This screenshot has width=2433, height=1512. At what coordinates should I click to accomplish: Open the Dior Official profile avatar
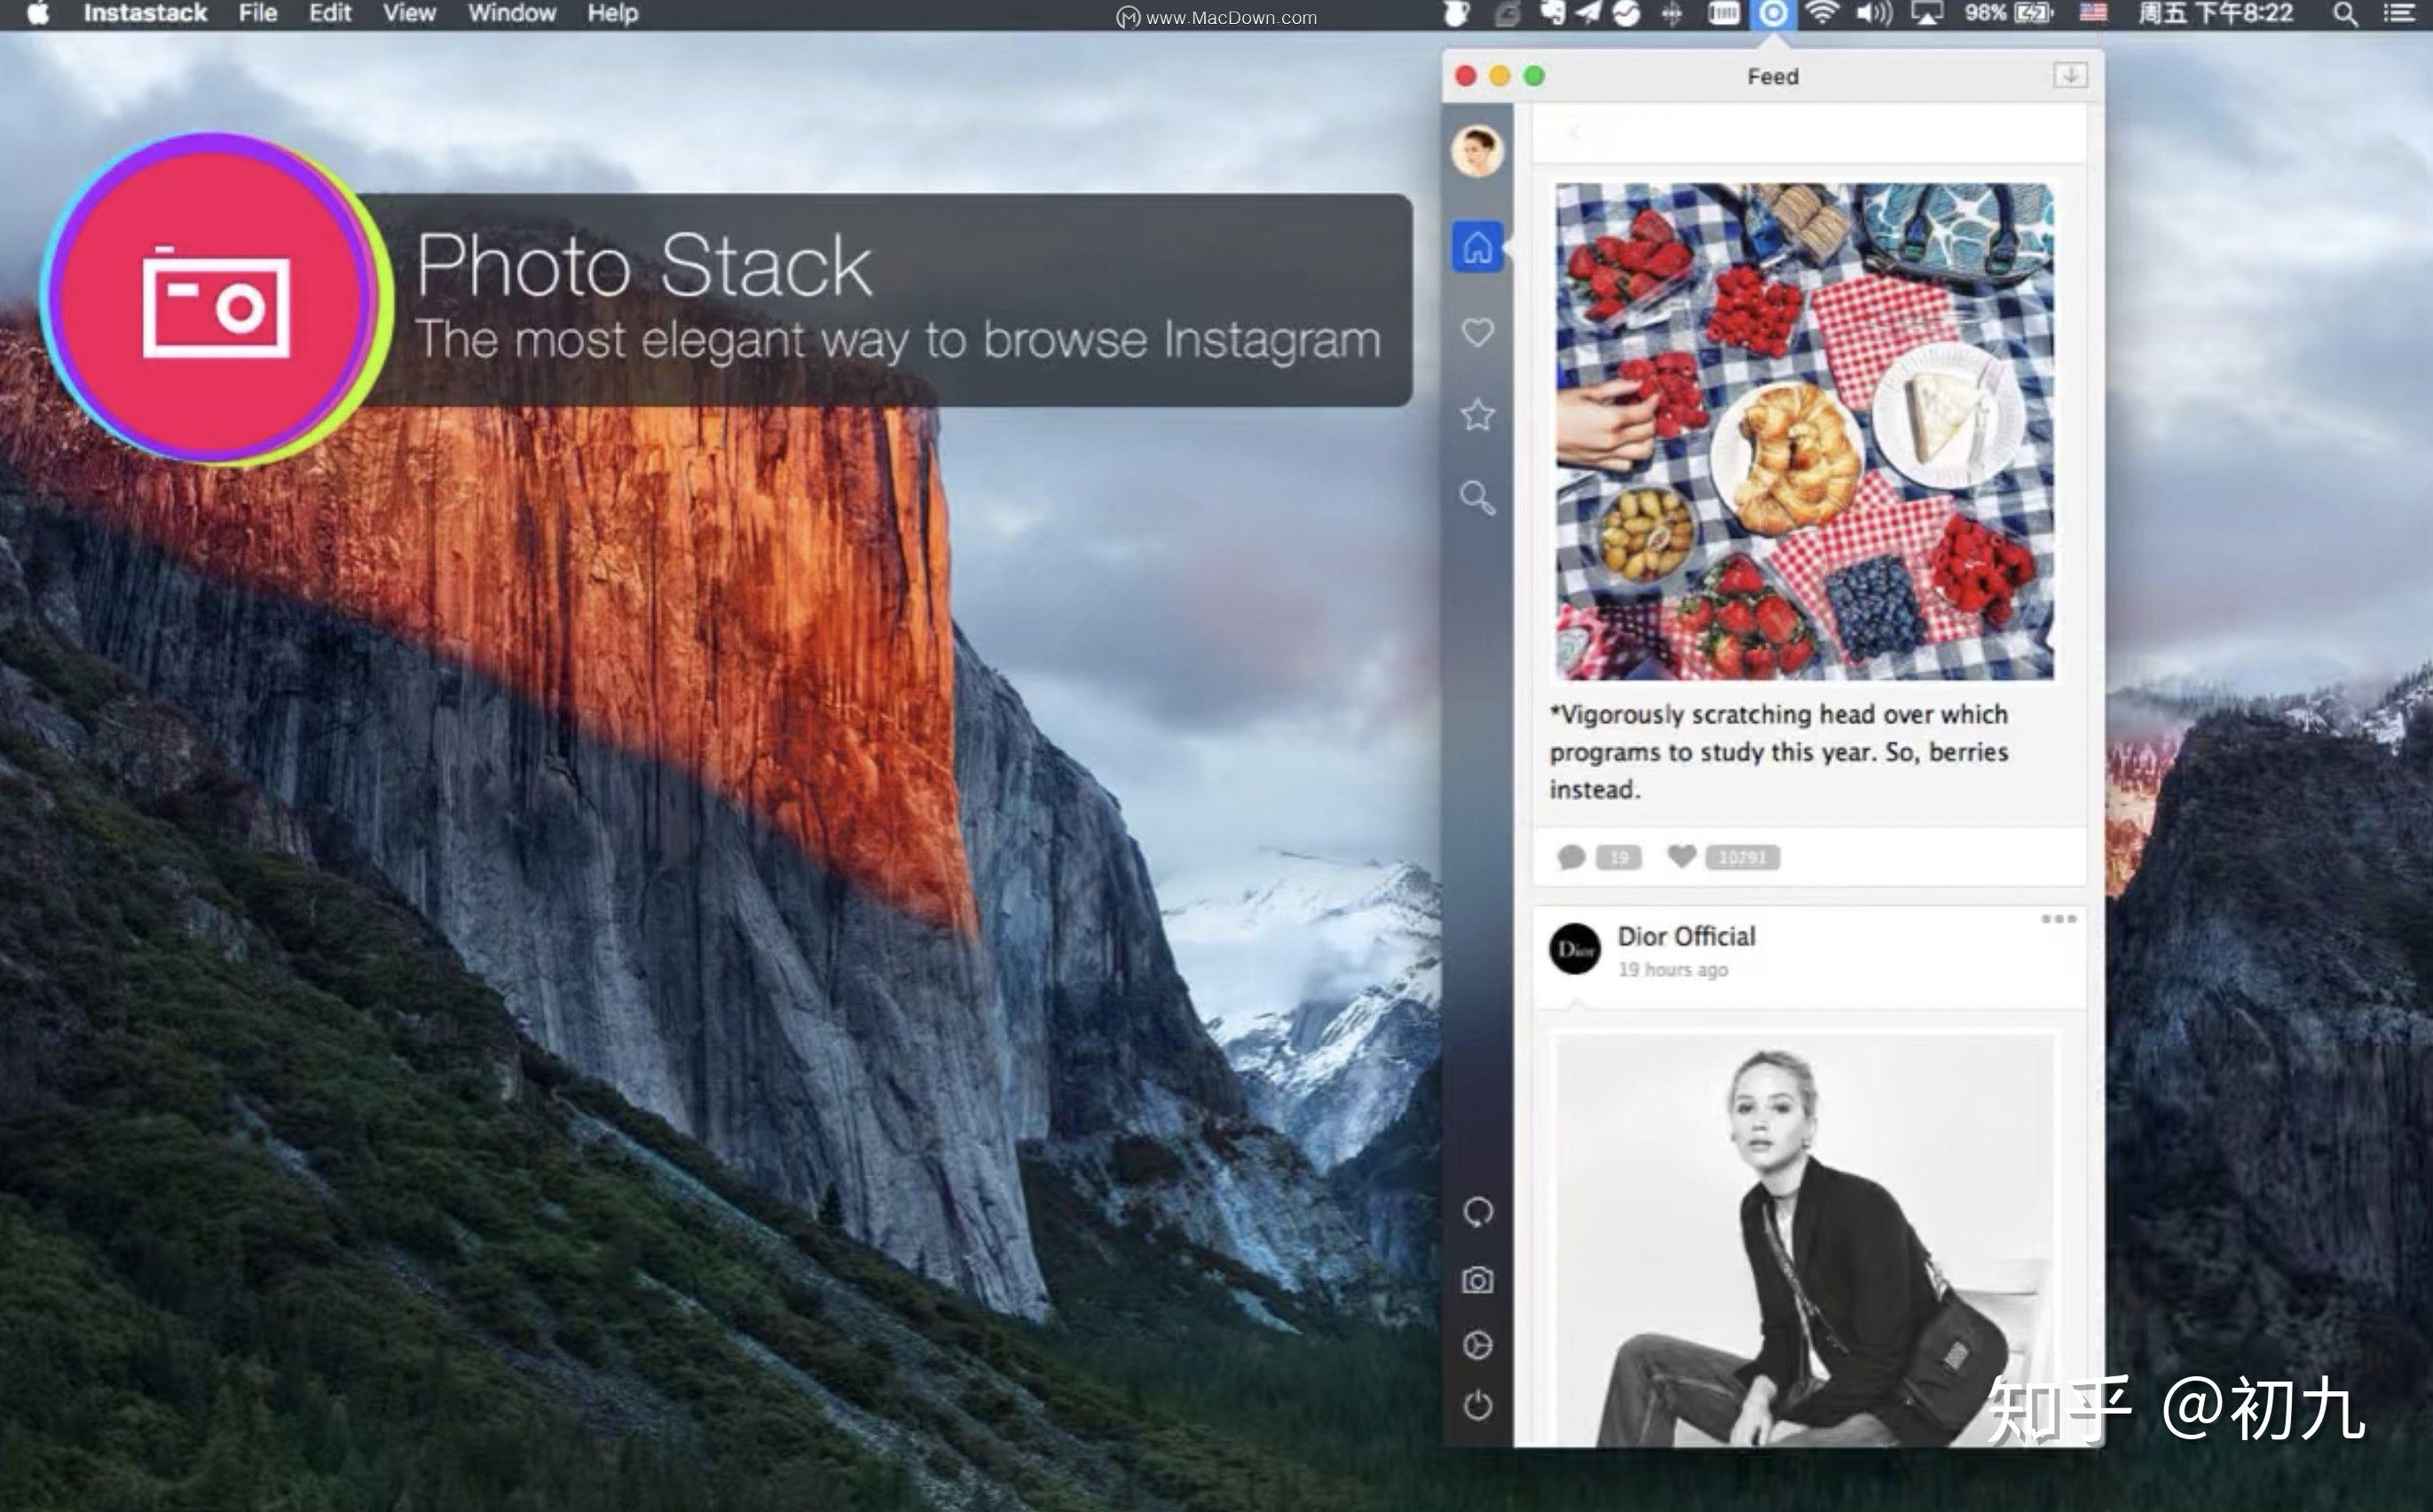1574,949
